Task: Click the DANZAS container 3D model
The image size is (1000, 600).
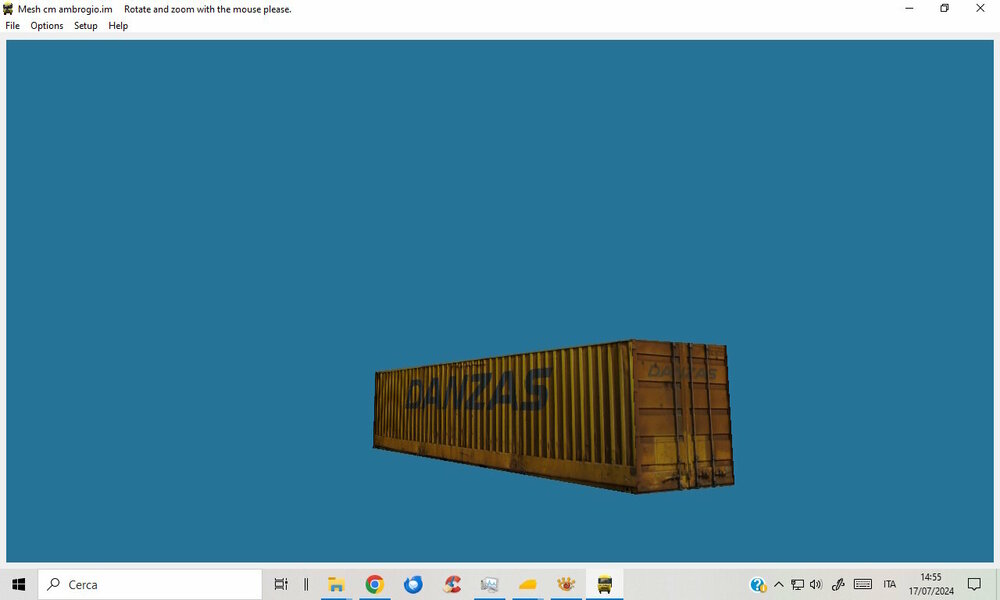Action: tap(554, 416)
